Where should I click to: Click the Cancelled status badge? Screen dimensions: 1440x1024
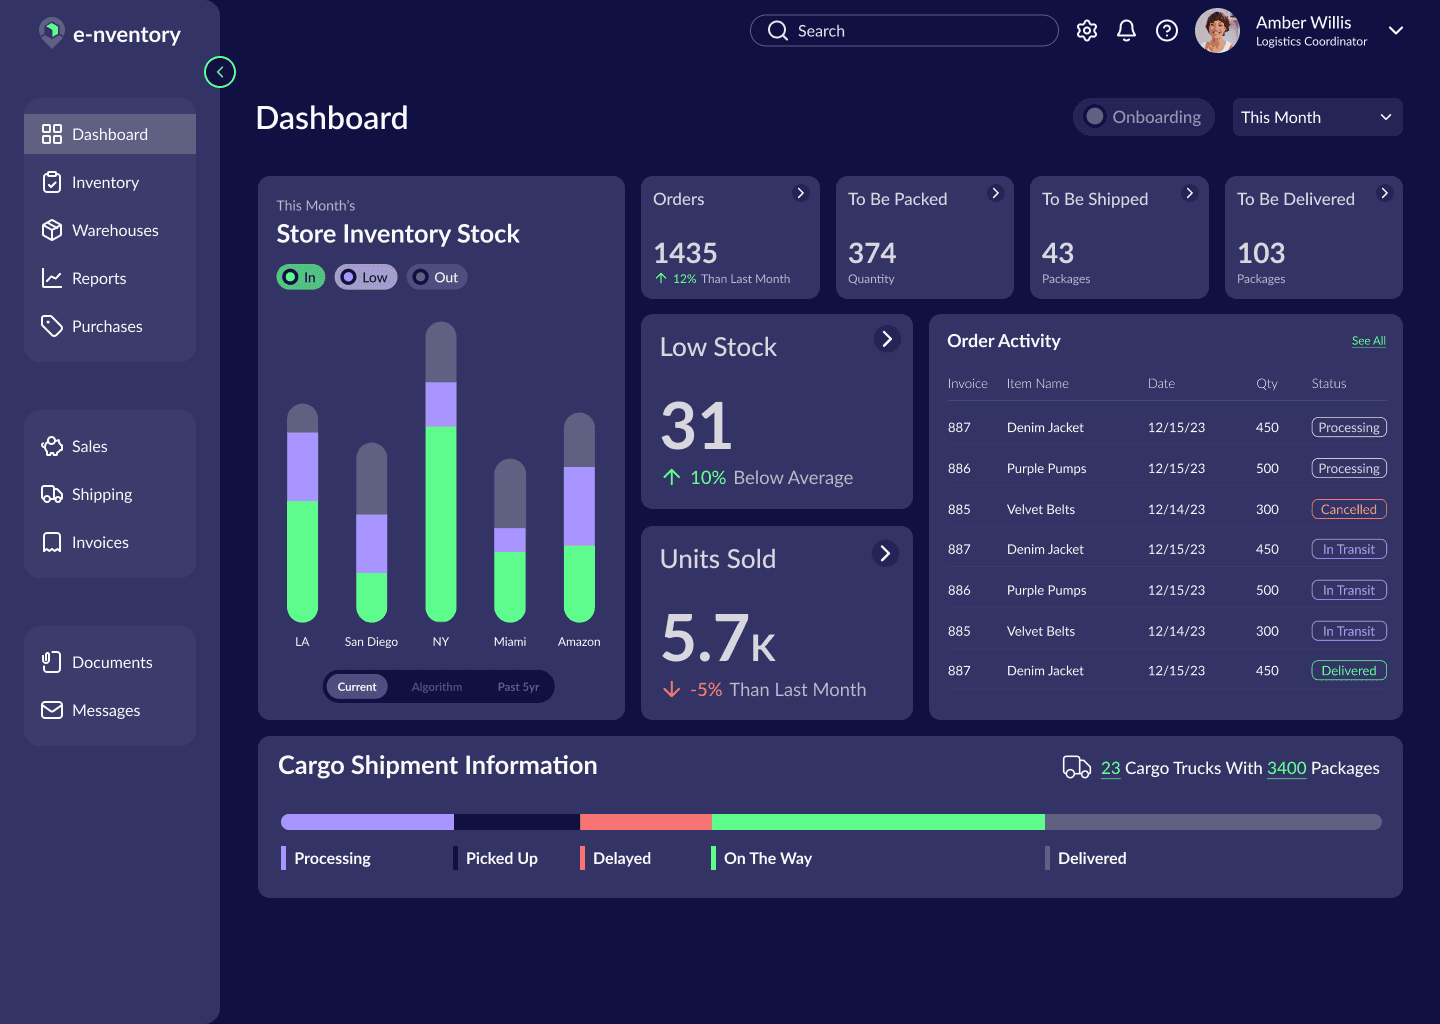(x=1349, y=510)
